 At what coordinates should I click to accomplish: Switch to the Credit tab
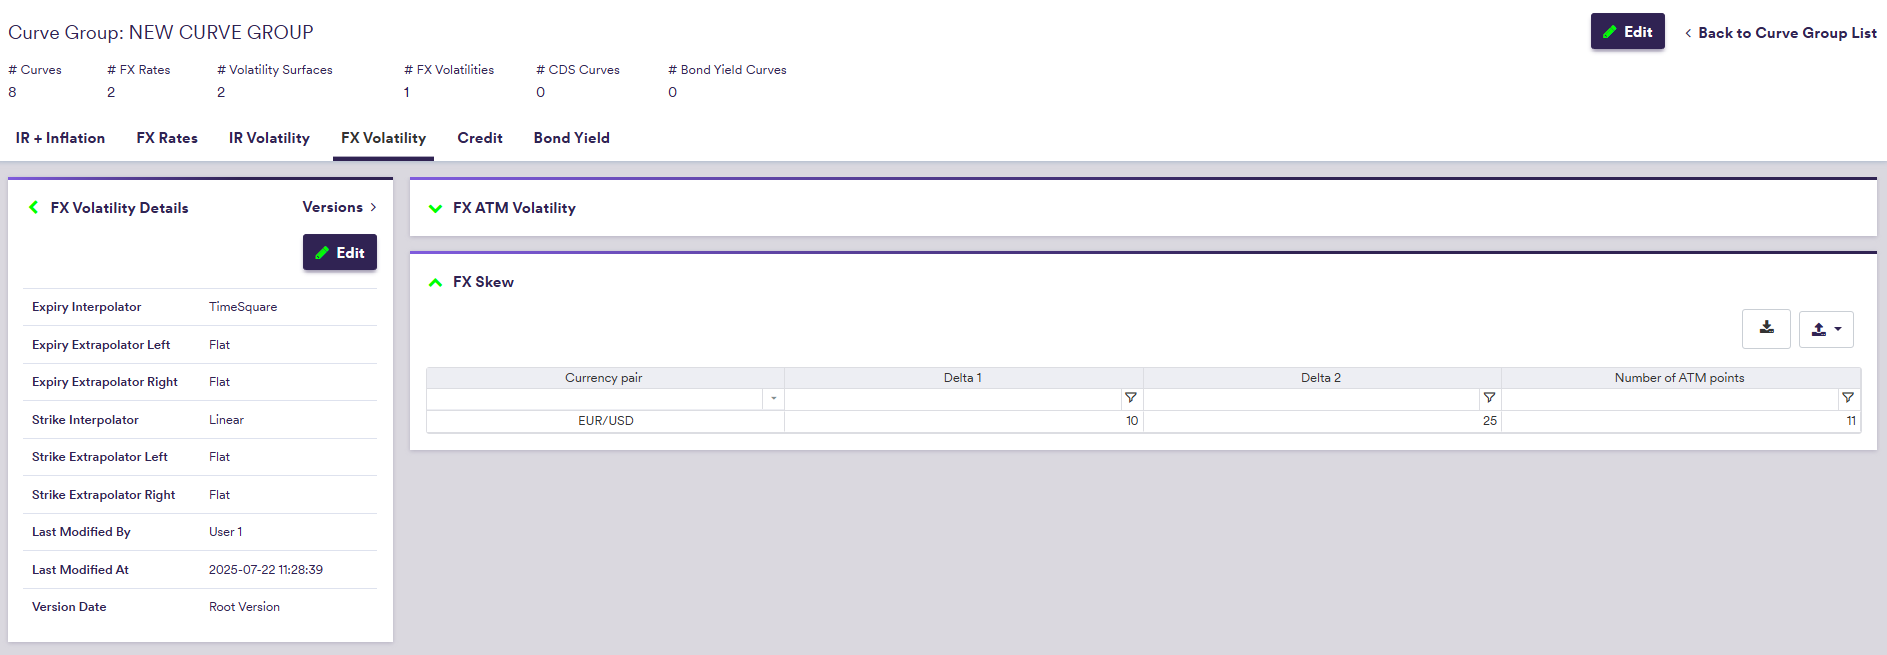[x=480, y=138]
